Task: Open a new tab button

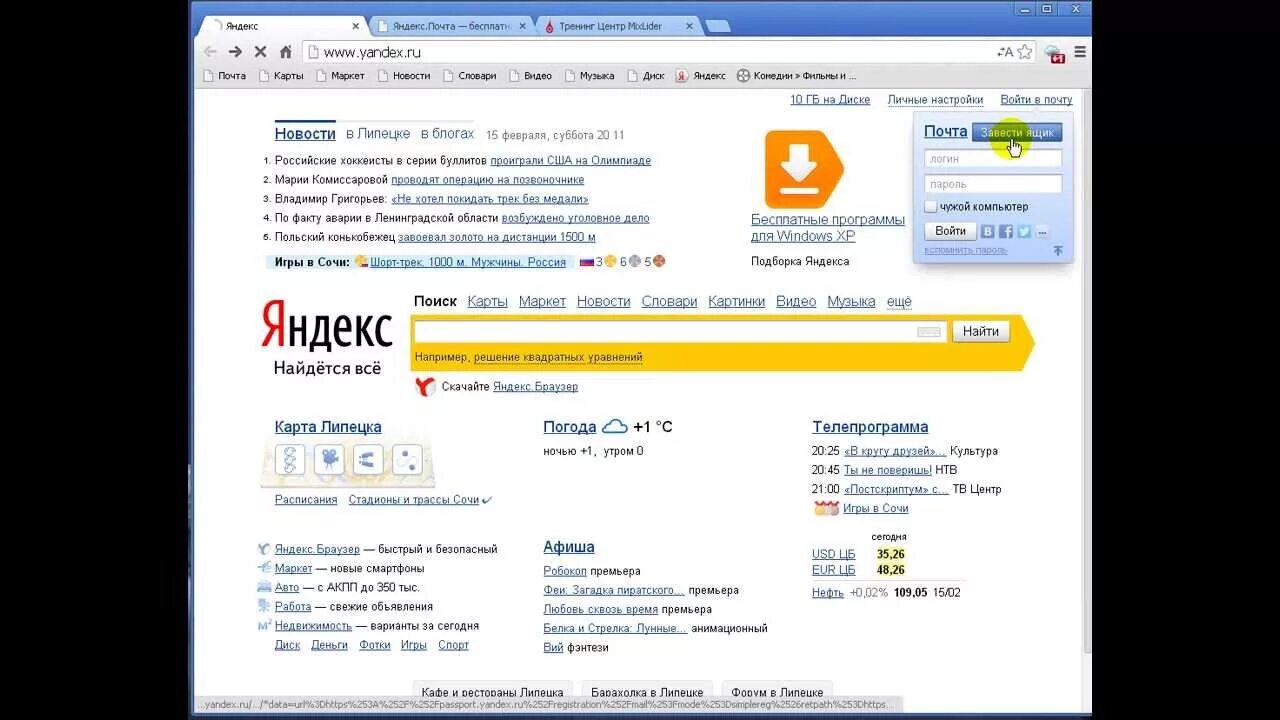Action: [717, 26]
